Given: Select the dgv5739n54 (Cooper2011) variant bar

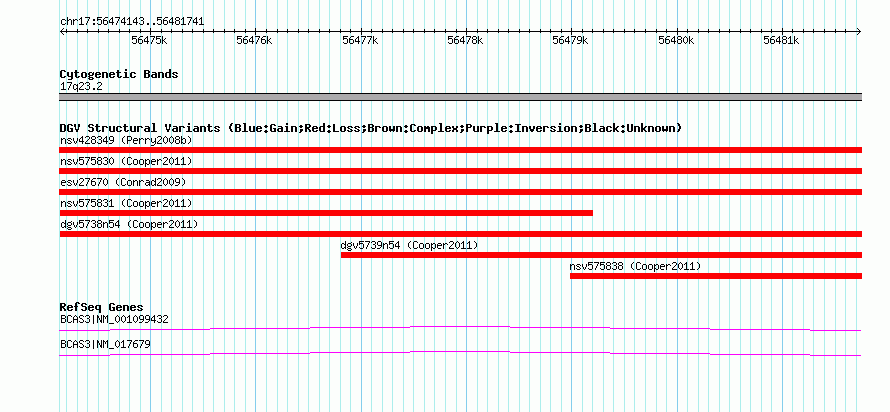Looking at the screenshot, I should pyautogui.click(x=601, y=255).
